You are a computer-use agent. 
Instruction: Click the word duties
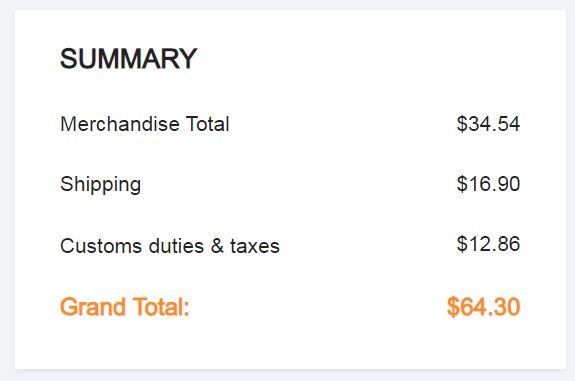tap(176, 246)
